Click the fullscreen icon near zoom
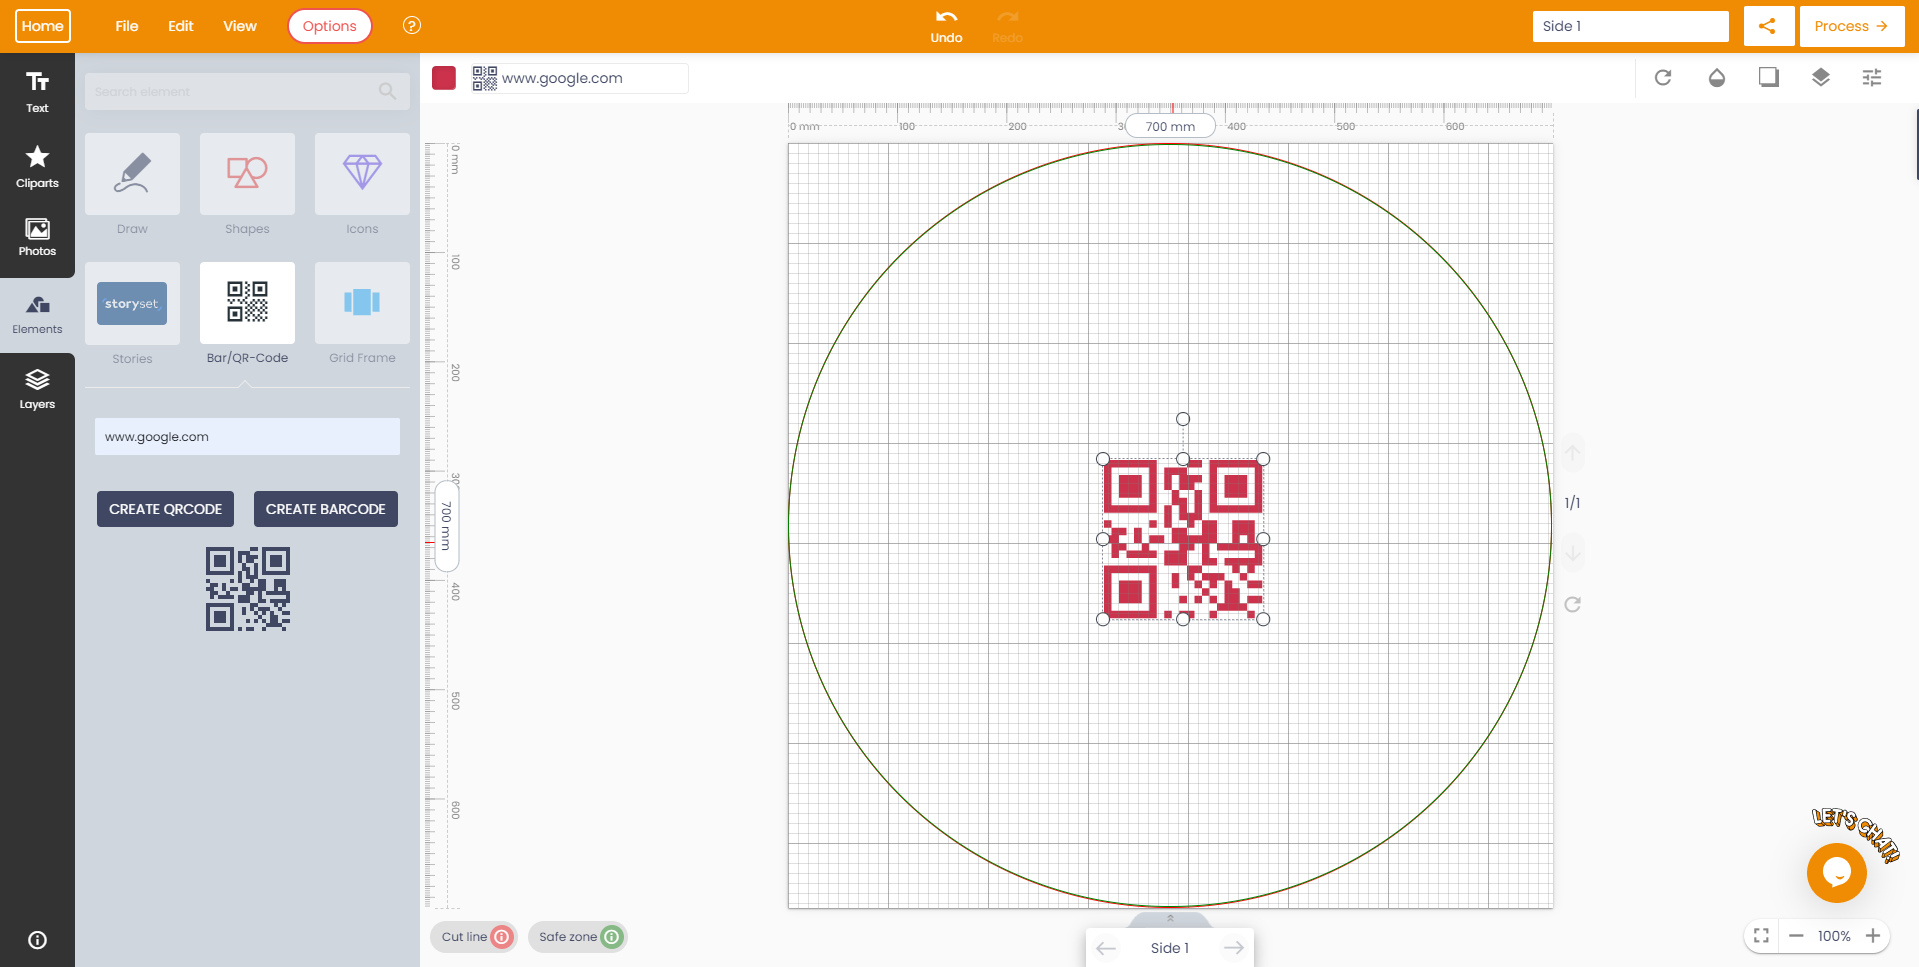The width and height of the screenshot is (1919, 967). click(1761, 936)
